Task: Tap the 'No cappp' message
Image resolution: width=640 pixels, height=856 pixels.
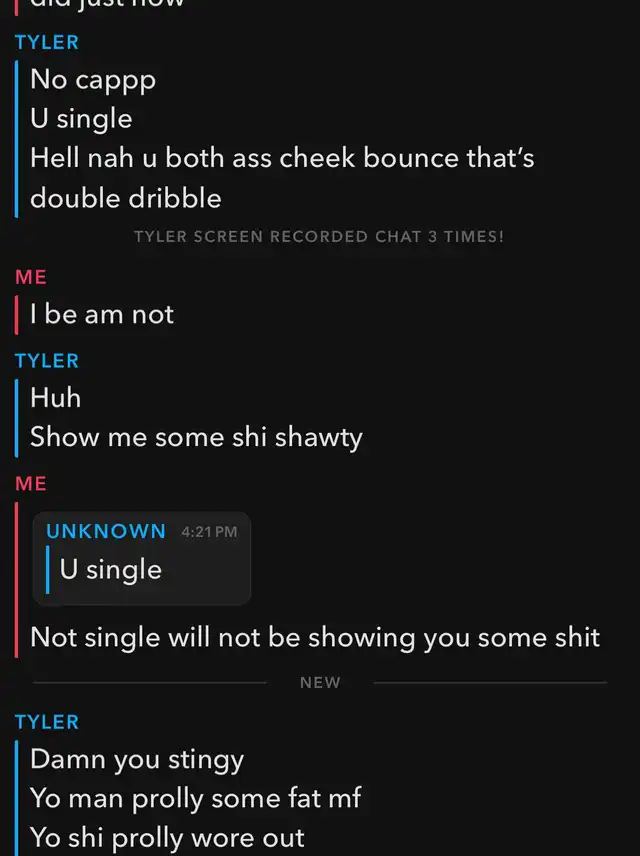Action: (93, 80)
